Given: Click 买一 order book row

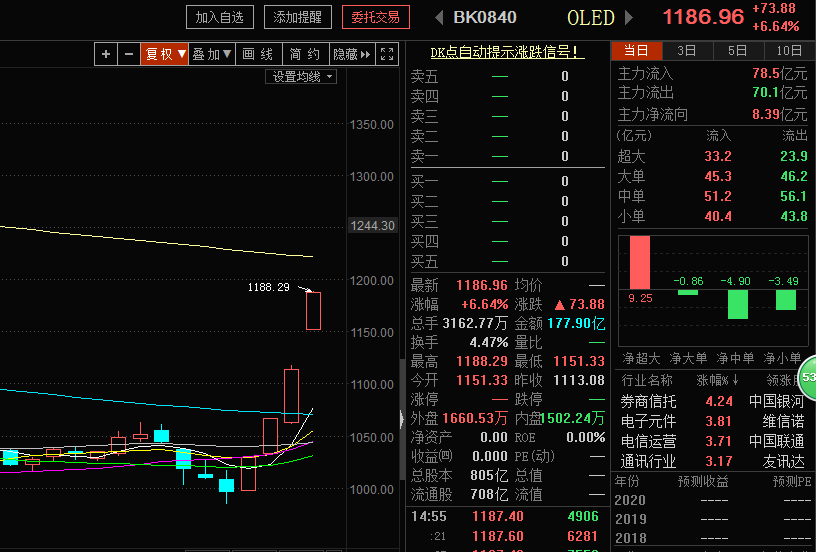Looking at the screenshot, I should pos(507,181).
